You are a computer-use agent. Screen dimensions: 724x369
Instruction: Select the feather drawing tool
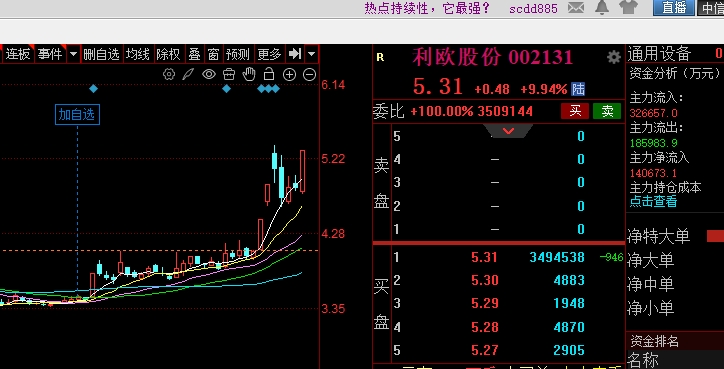(x=188, y=74)
